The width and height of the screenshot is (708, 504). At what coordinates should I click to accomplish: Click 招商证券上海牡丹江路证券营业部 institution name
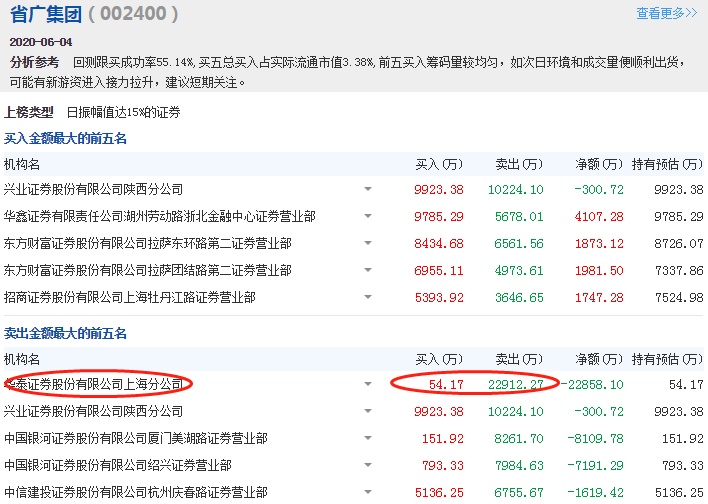[129, 297]
